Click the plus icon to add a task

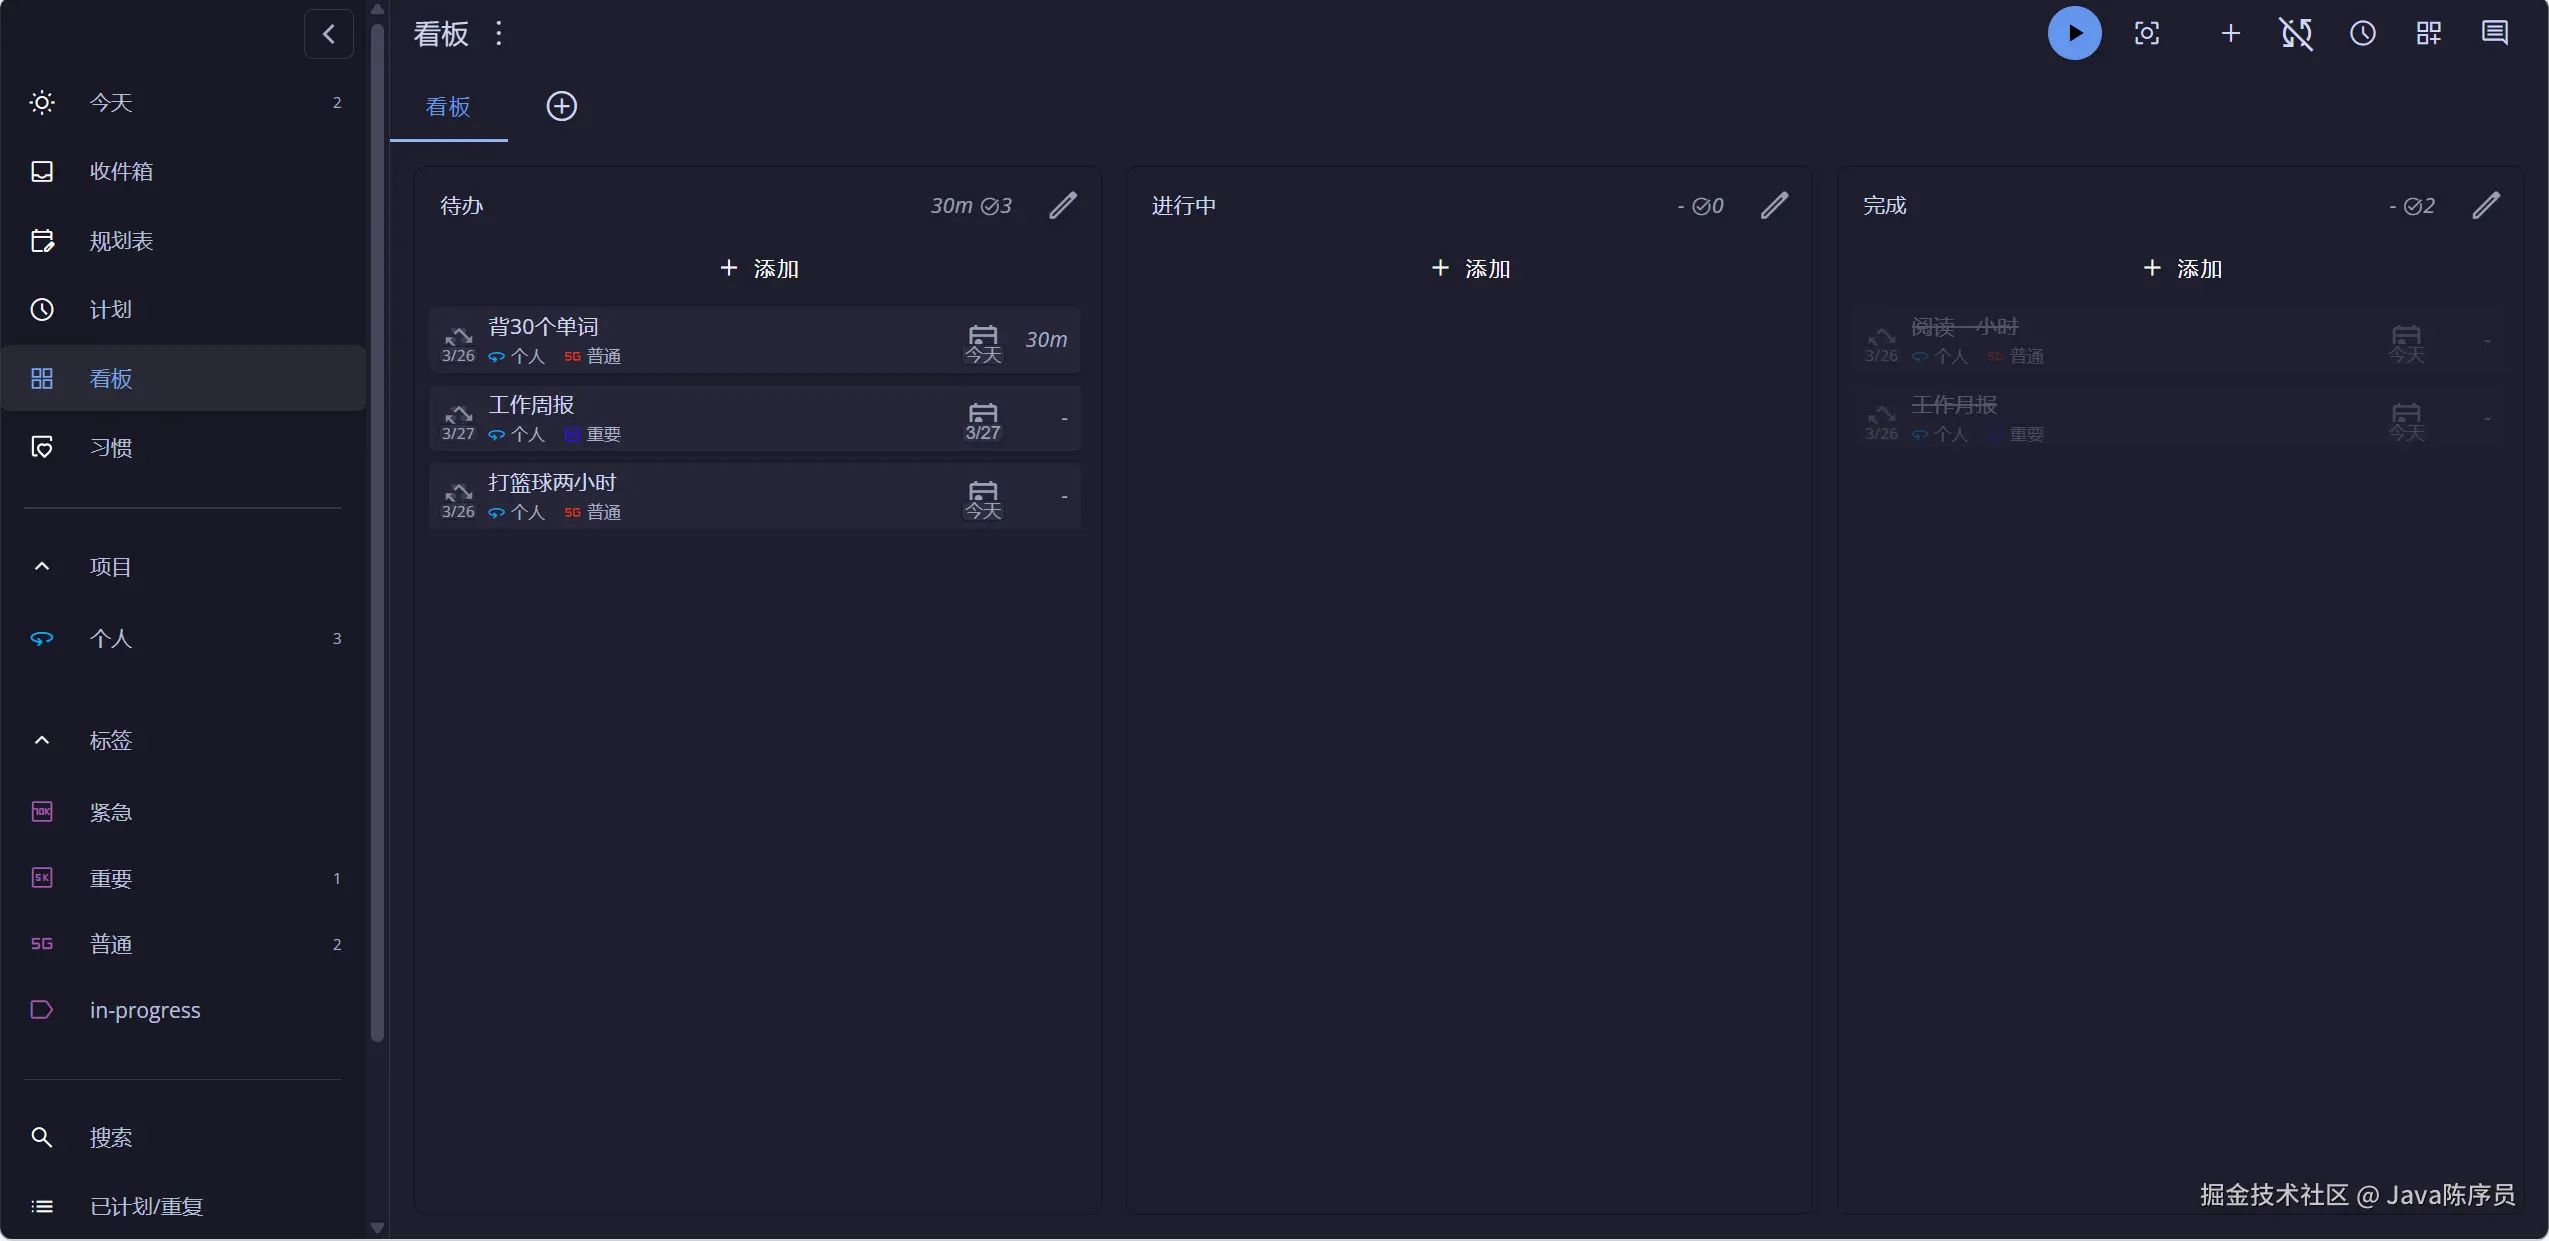pyautogui.click(x=2230, y=34)
